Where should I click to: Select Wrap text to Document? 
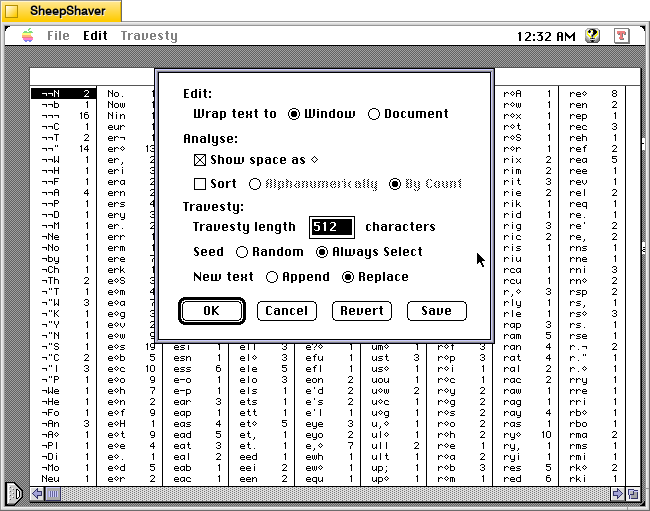(x=408, y=114)
